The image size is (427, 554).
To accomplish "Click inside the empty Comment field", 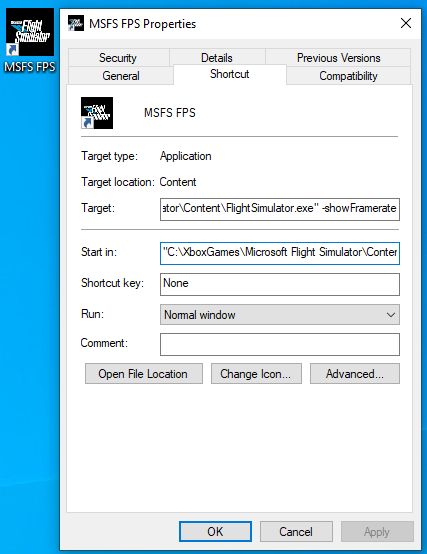I will pyautogui.click(x=280, y=344).
